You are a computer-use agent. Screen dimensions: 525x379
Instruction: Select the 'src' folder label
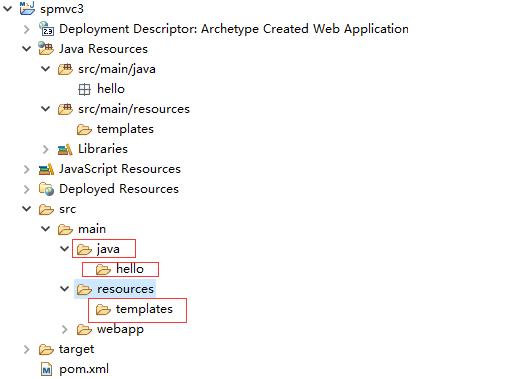tap(68, 209)
